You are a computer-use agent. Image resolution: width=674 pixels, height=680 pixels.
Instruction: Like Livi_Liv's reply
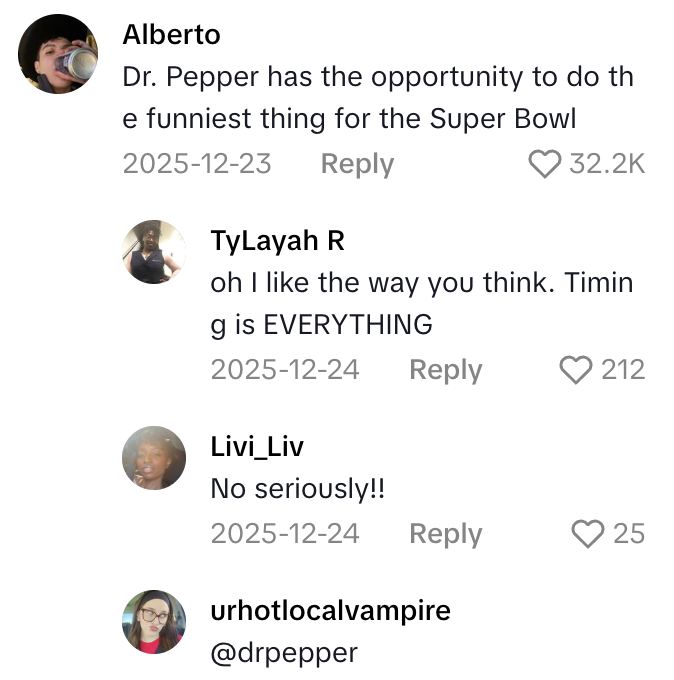pyautogui.click(x=588, y=534)
